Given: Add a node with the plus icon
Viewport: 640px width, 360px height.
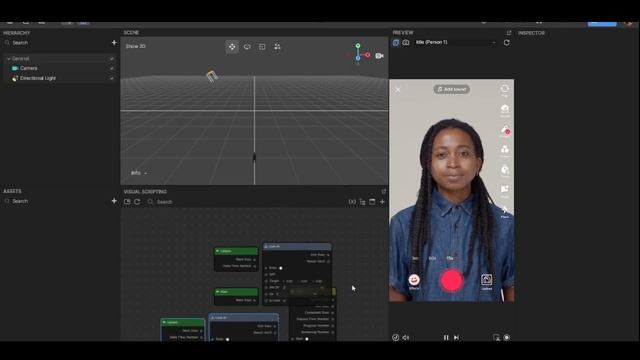Looking at the screenshot, I should 382,202.
